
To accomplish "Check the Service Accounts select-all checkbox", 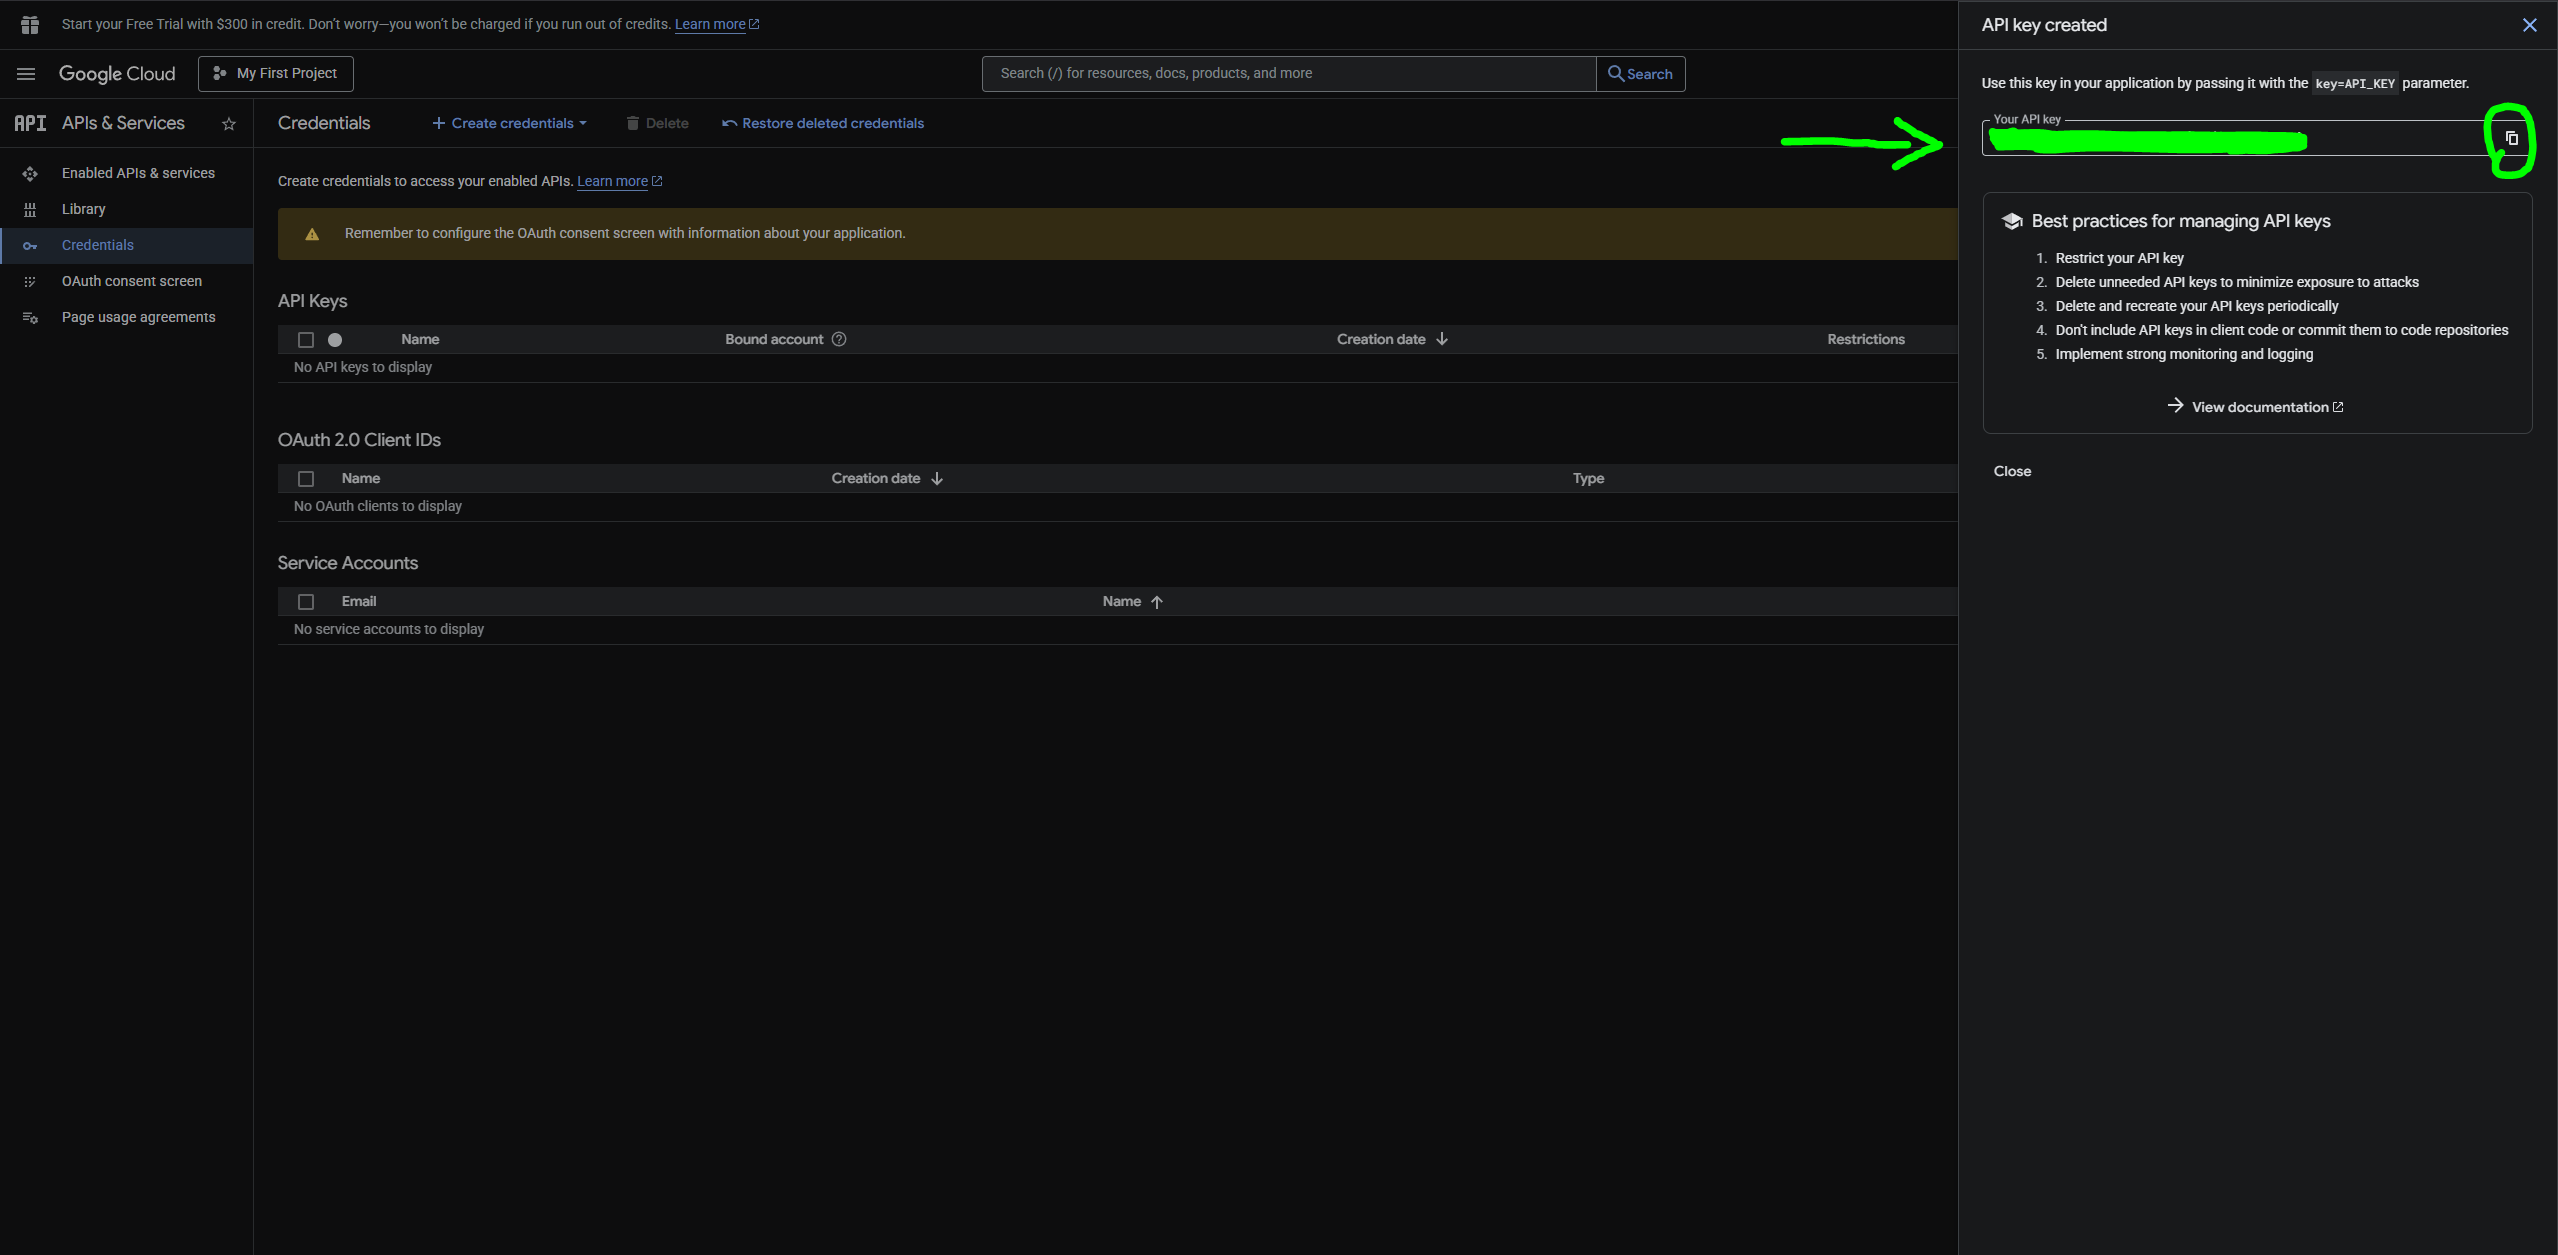I will point(306,602).
